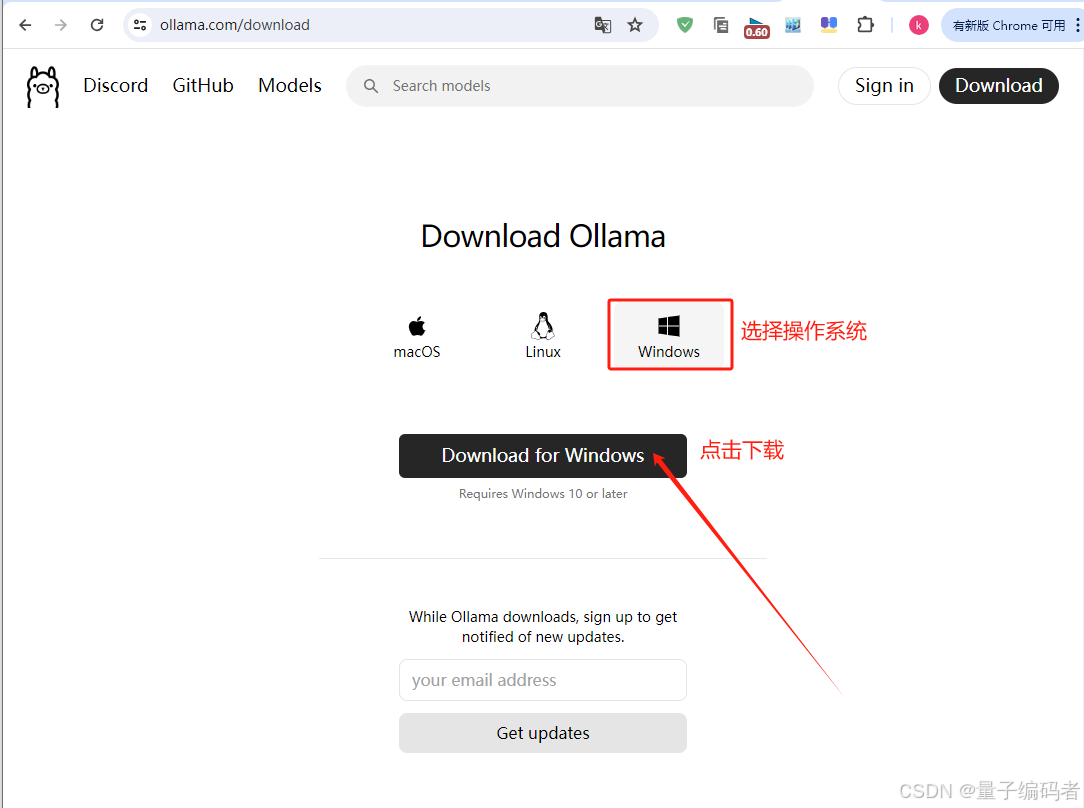The image size is (1084, 808).
Task: Open the blue picture extension icon
Action: [792, 26]
